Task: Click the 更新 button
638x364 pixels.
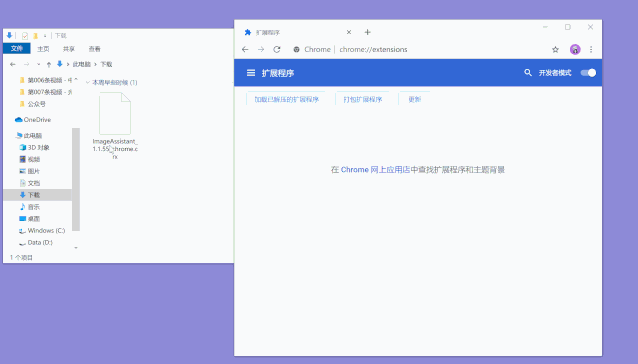Action: click(x=414, y=99)
